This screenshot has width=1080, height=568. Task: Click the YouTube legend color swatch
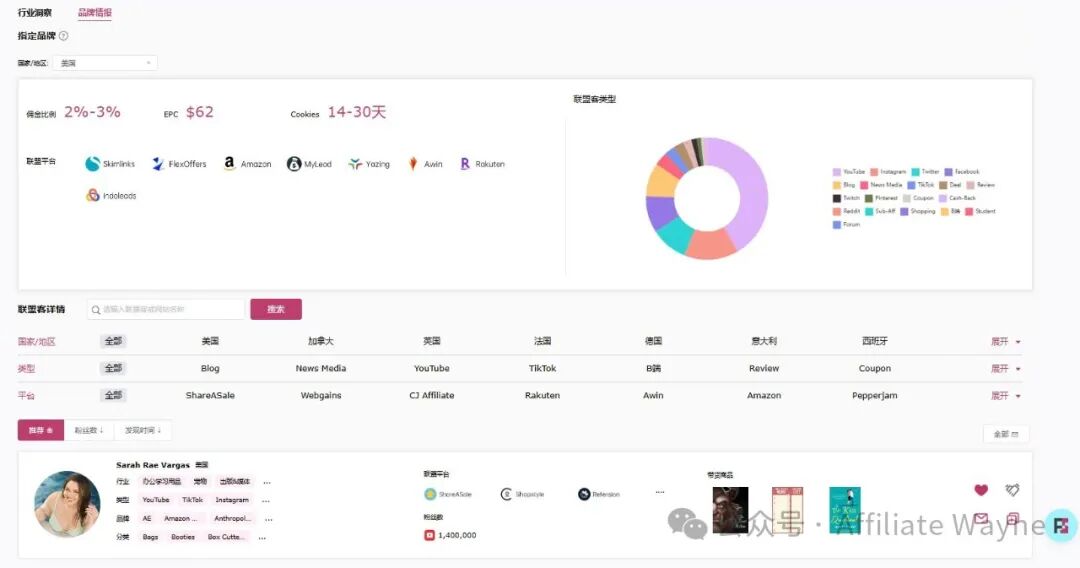click(x=837, y=171)
